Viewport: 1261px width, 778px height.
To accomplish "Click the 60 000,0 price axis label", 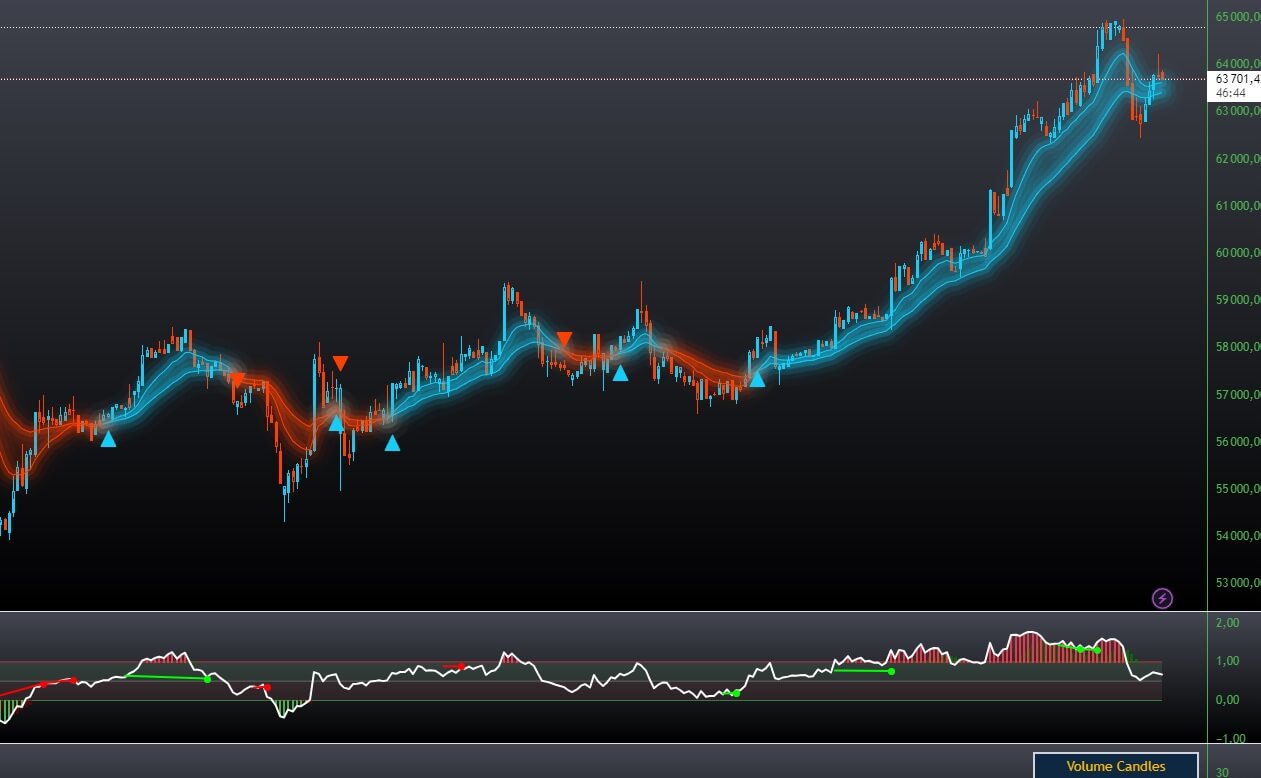I will (x=1238, y=253).
